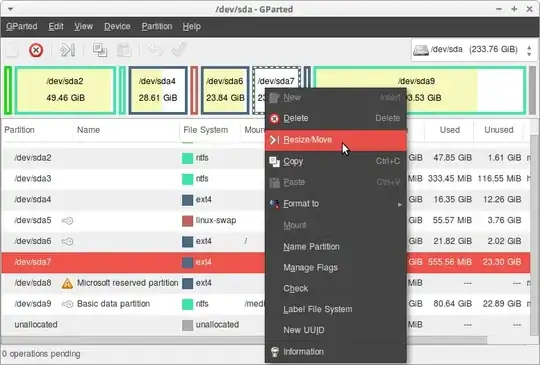The width and height of the screenshot is (540, 365).
Task: Open the Partition menu
Action: coord(157,27)
